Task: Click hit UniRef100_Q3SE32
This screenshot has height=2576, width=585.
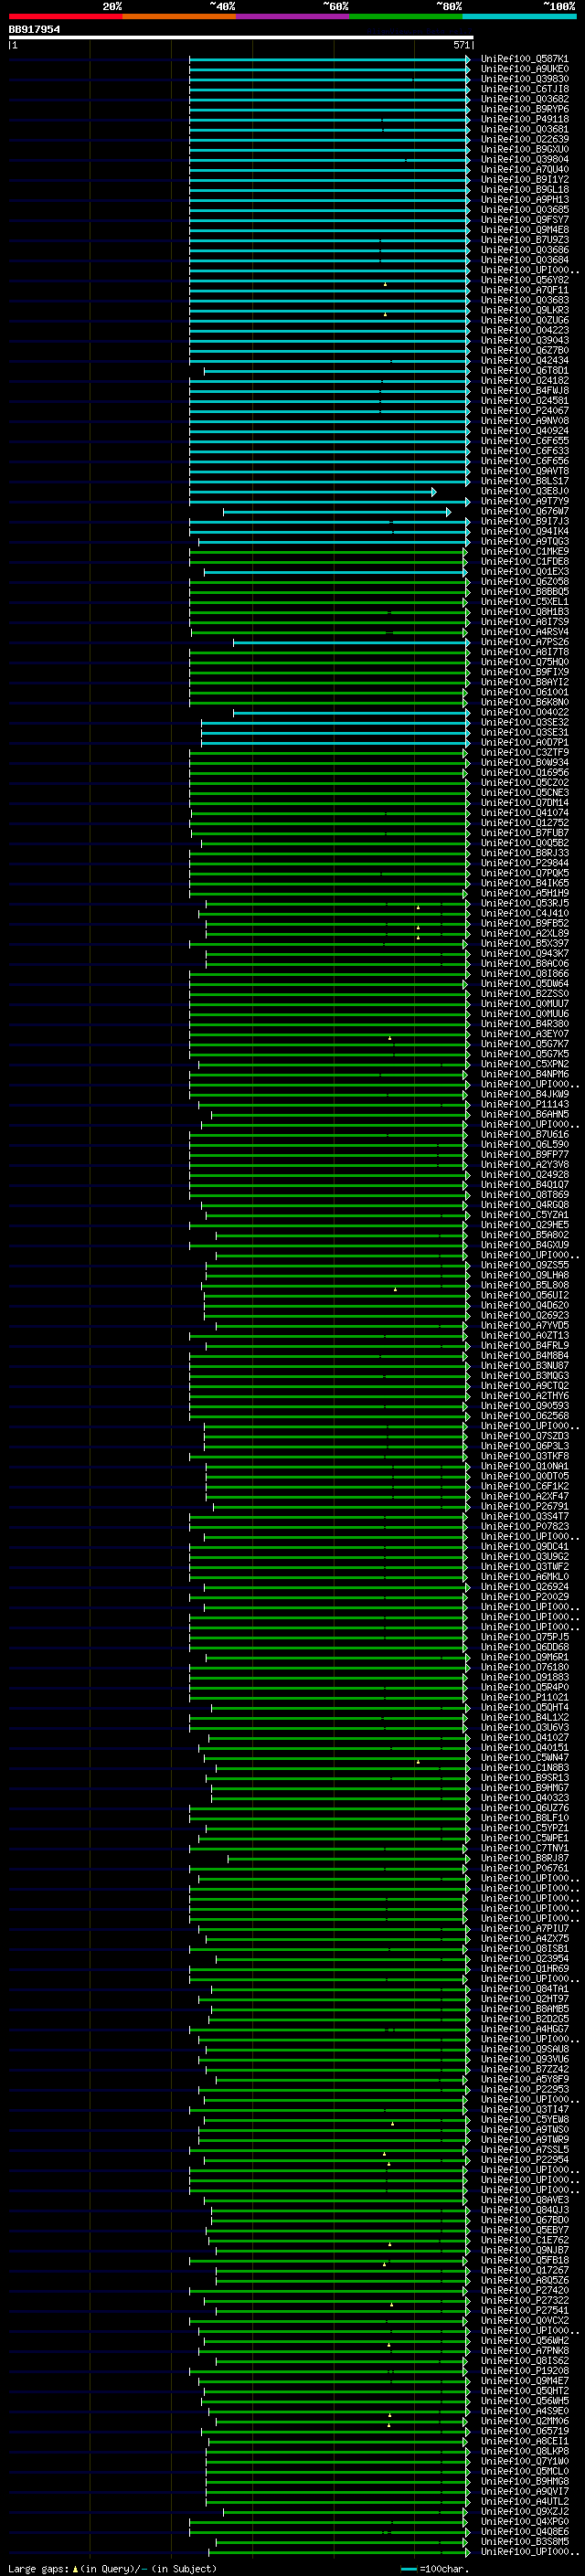Action: point(524,723)
